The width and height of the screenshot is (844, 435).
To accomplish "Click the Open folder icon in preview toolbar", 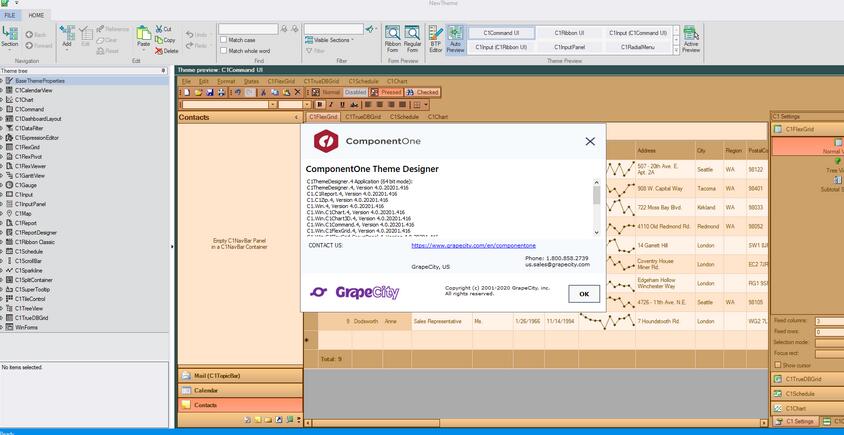I will 199,93.
